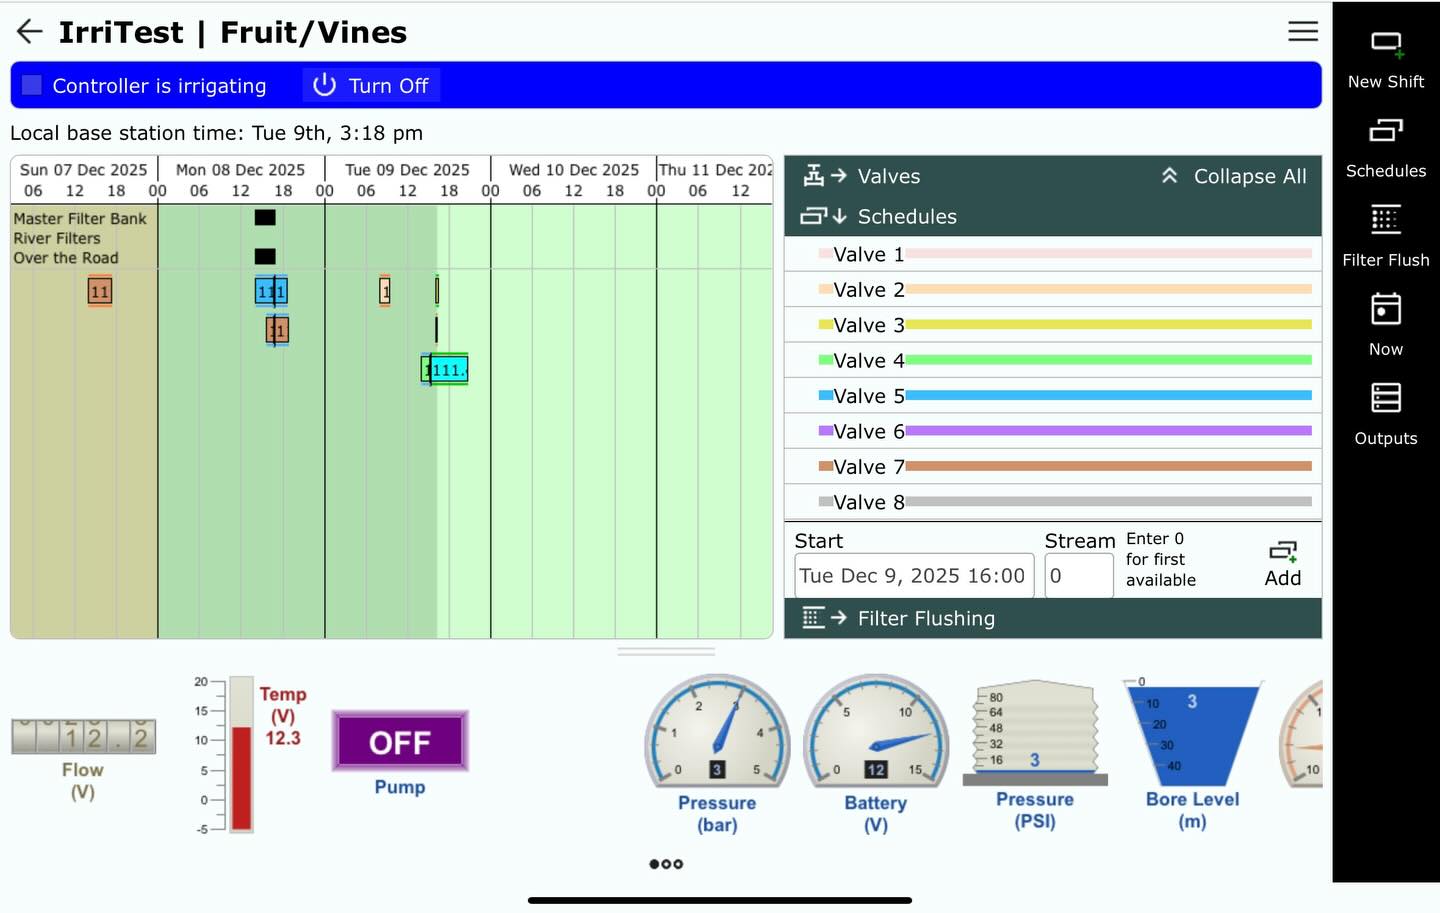This screenshot has width=1440, height=913.
Task: Select the Sunday orange schedule block
Action: (99, 291)
